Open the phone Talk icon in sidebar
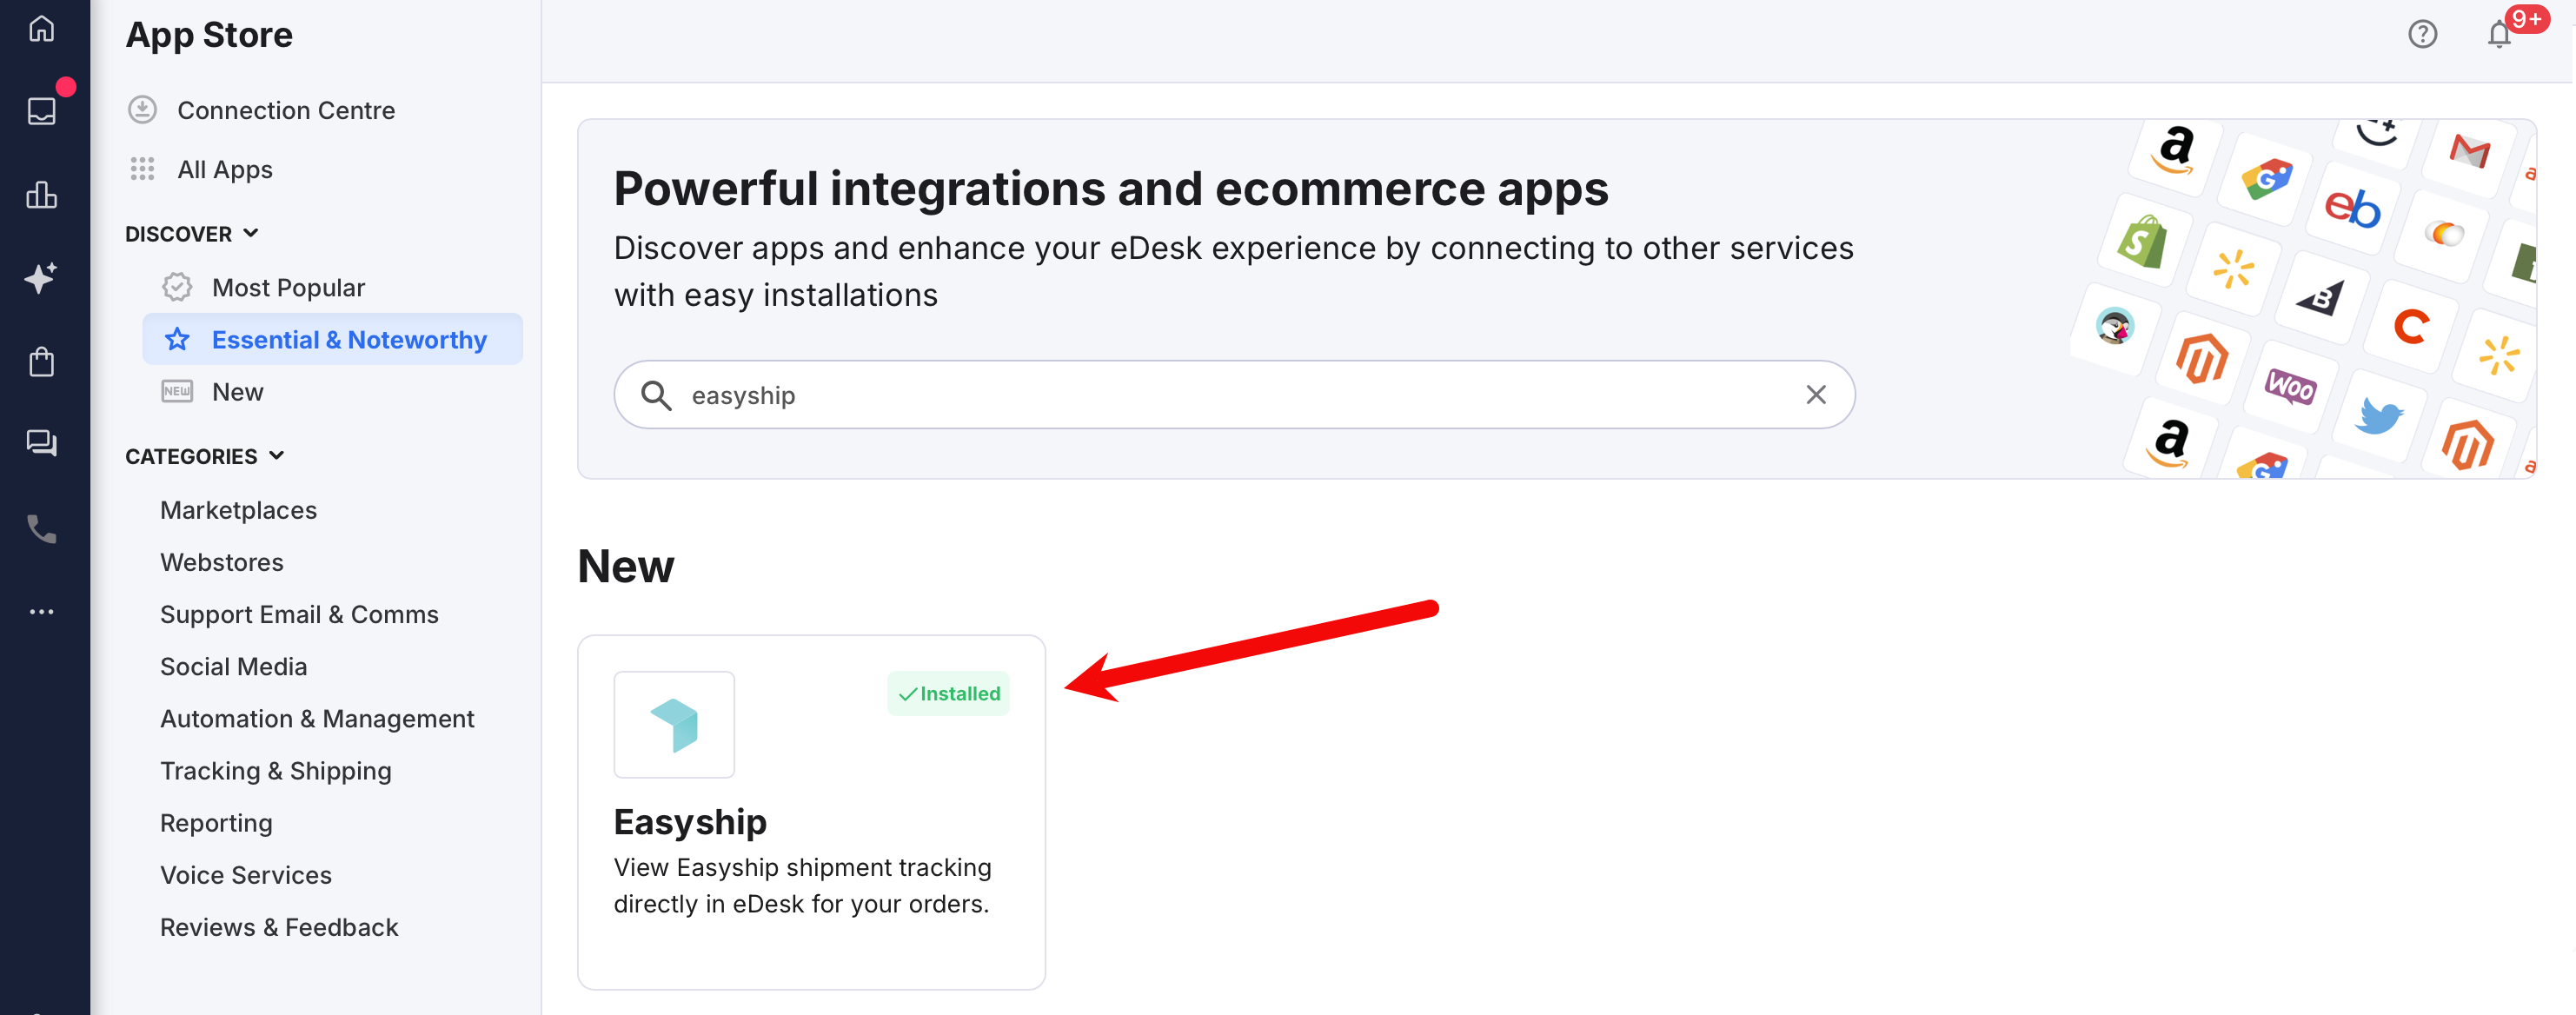2576x1015 pixels. [x=41, y=528]
